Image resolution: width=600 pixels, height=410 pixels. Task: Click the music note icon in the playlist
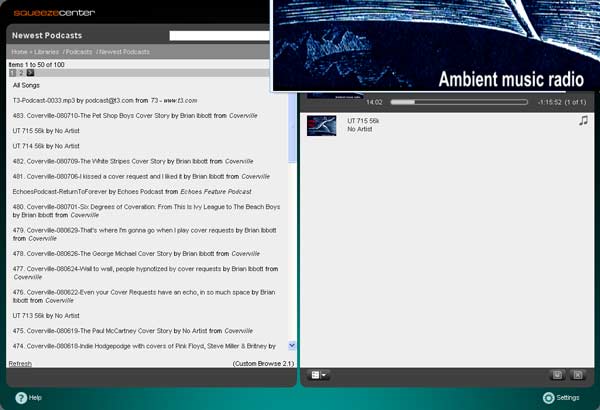click(583, 120)
